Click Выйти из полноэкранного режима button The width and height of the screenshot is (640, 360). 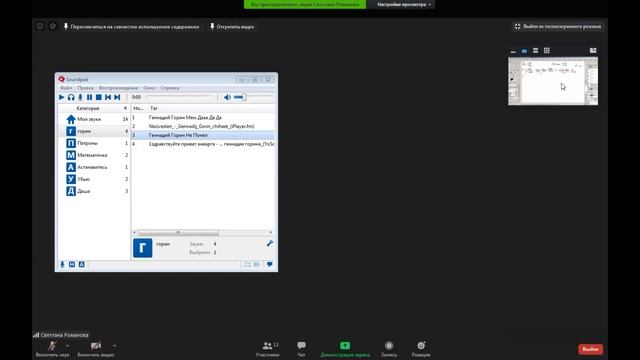click(558, 27)
